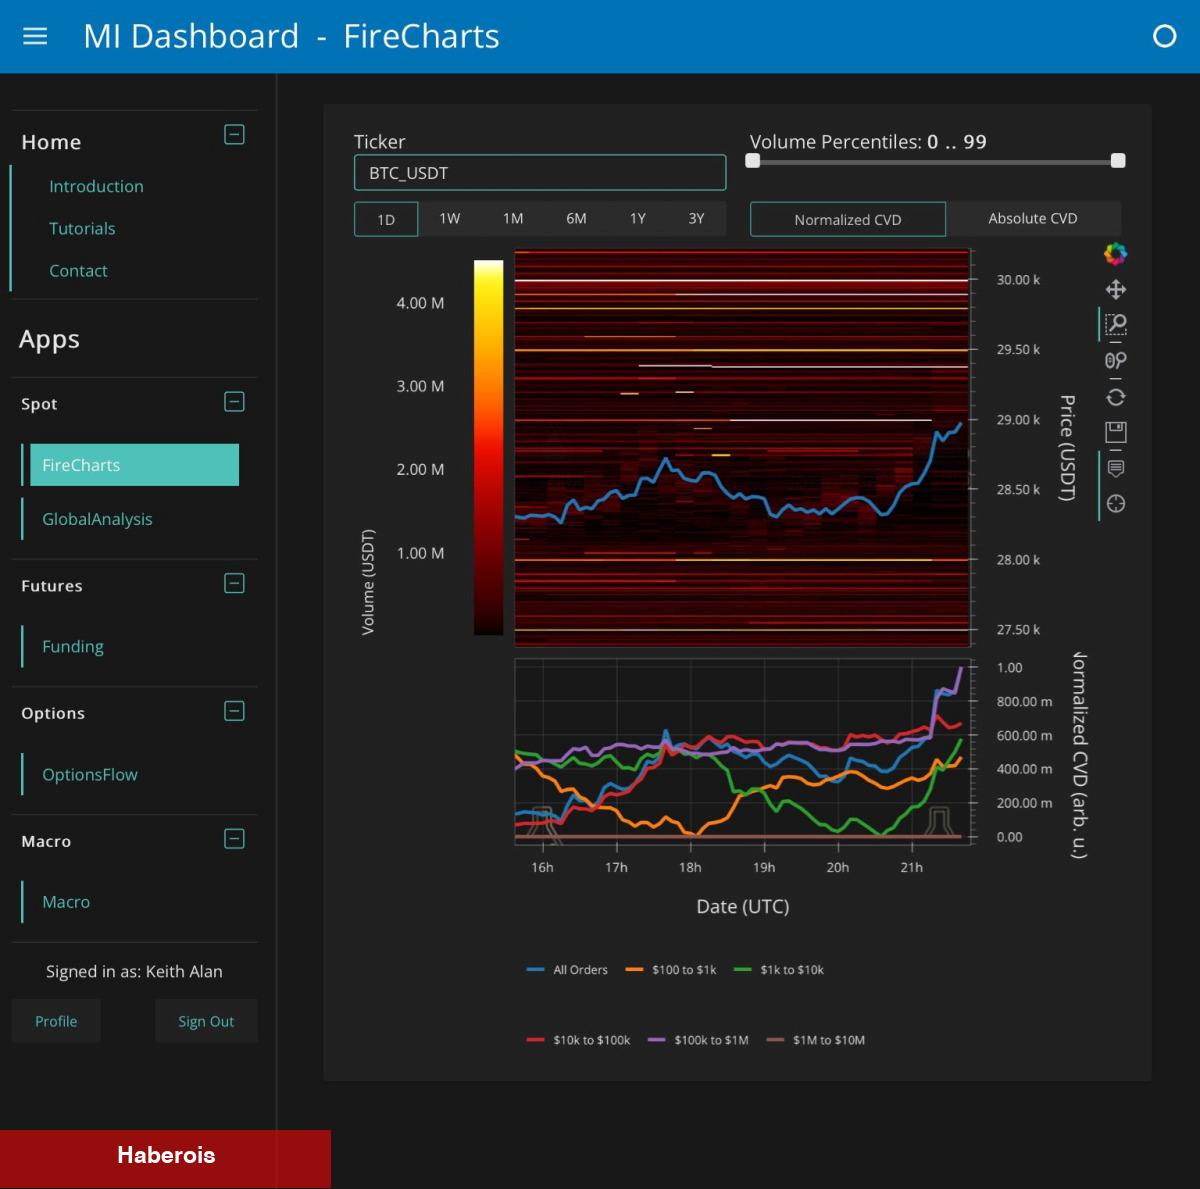Click the Profile button
1200x1189 pixels.
(56, 1021)
